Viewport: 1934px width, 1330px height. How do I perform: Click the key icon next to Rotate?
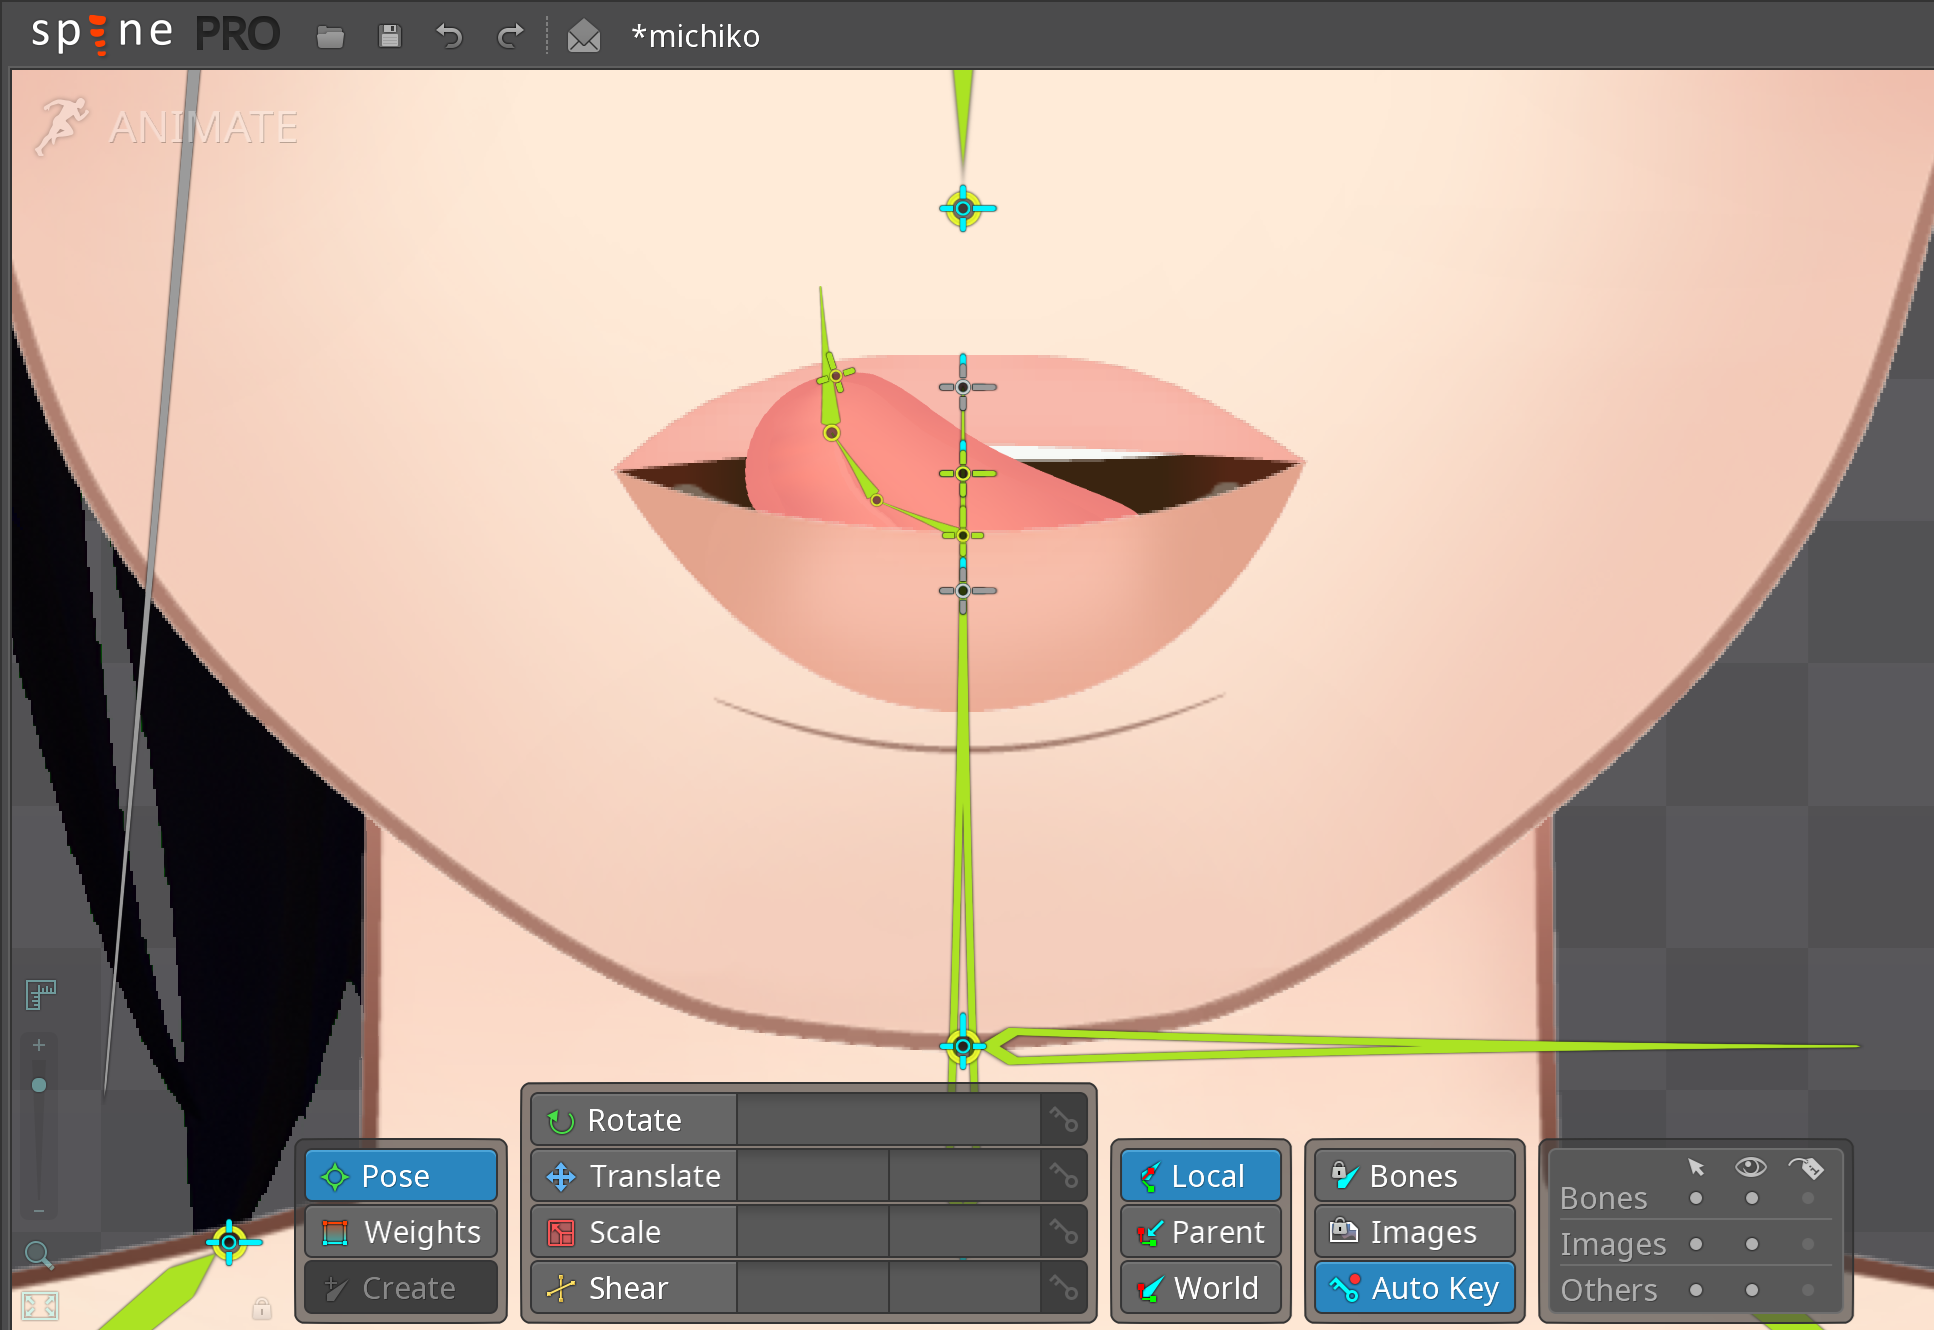click(1063, 1120)
